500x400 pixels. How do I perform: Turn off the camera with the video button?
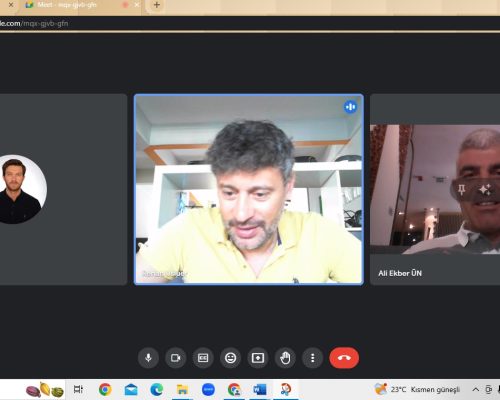(x=176, y=358)
